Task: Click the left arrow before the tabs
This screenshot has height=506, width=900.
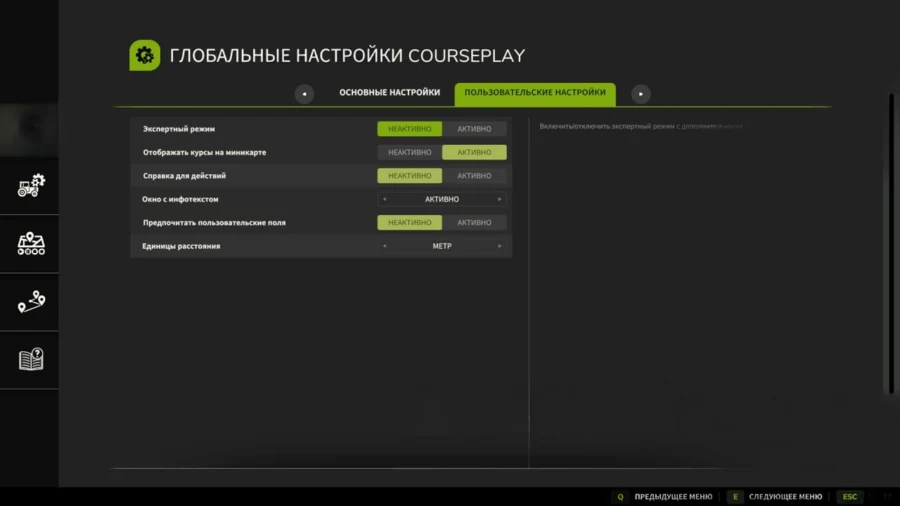Action: (x=304, y=93)
